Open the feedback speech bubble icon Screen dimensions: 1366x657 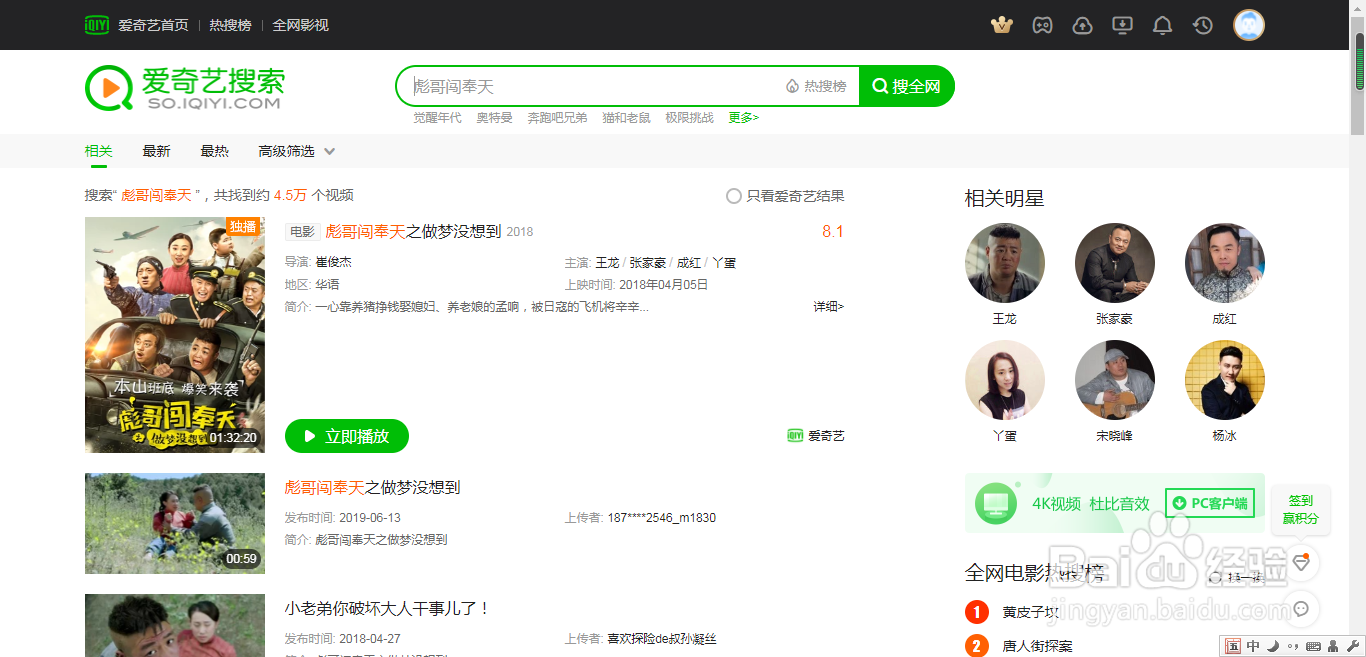[1301, 610]
